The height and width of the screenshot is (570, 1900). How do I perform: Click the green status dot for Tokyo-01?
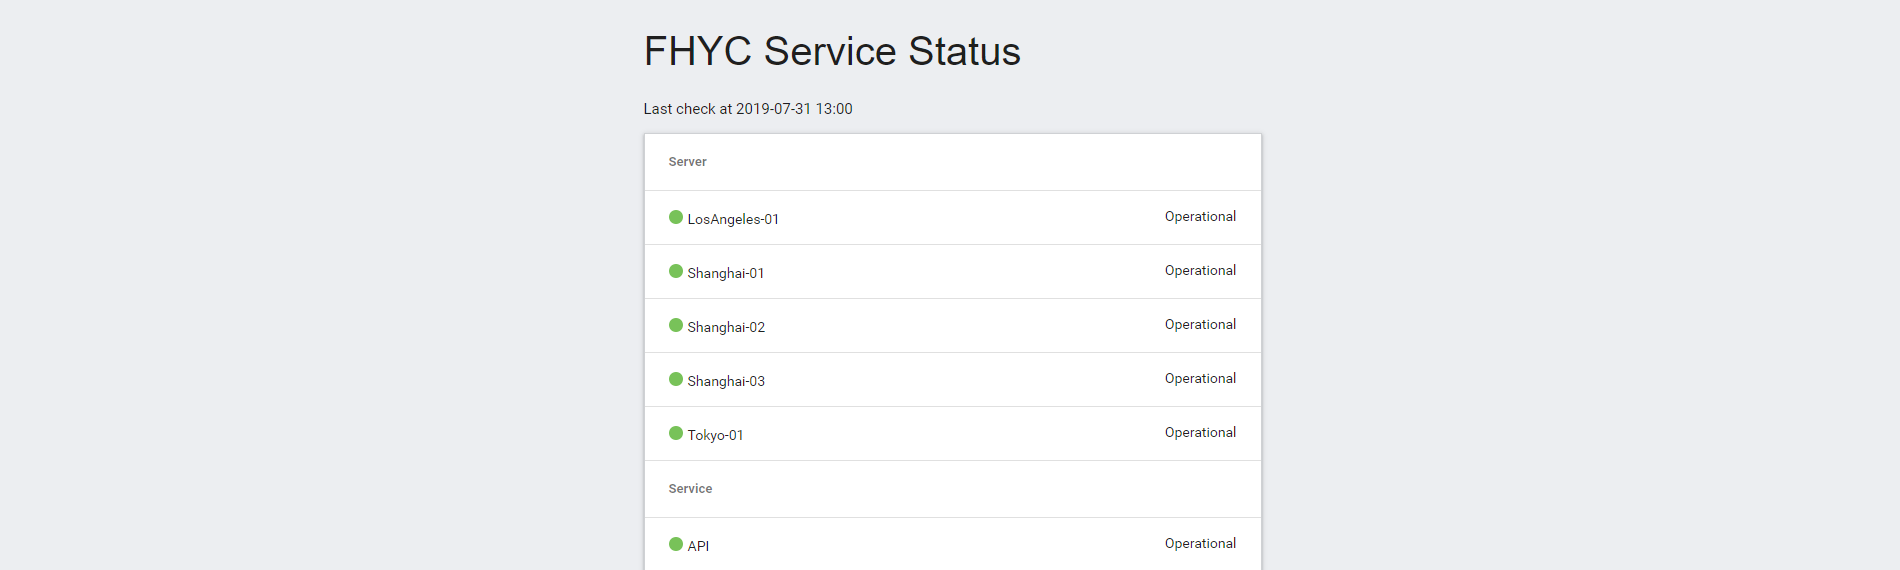(x=676, y=433)
